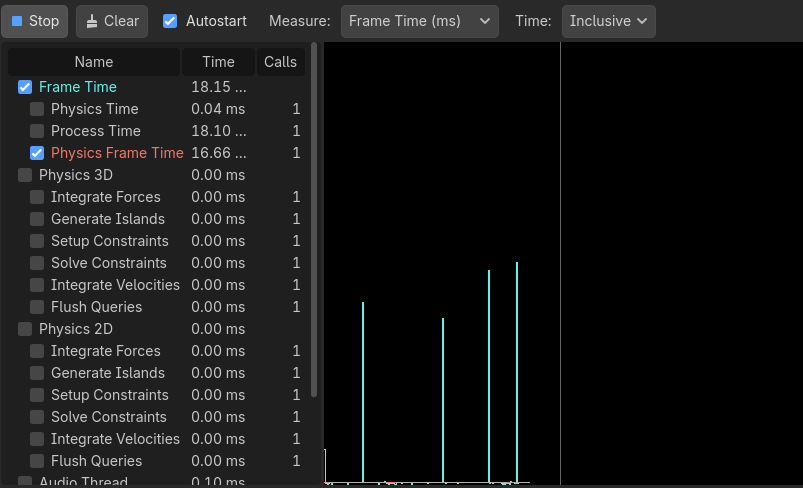This screenshot has height=488, width=803.
Task: Select the Flush Queries row under Physics 2D
Action: coord(96,461)
